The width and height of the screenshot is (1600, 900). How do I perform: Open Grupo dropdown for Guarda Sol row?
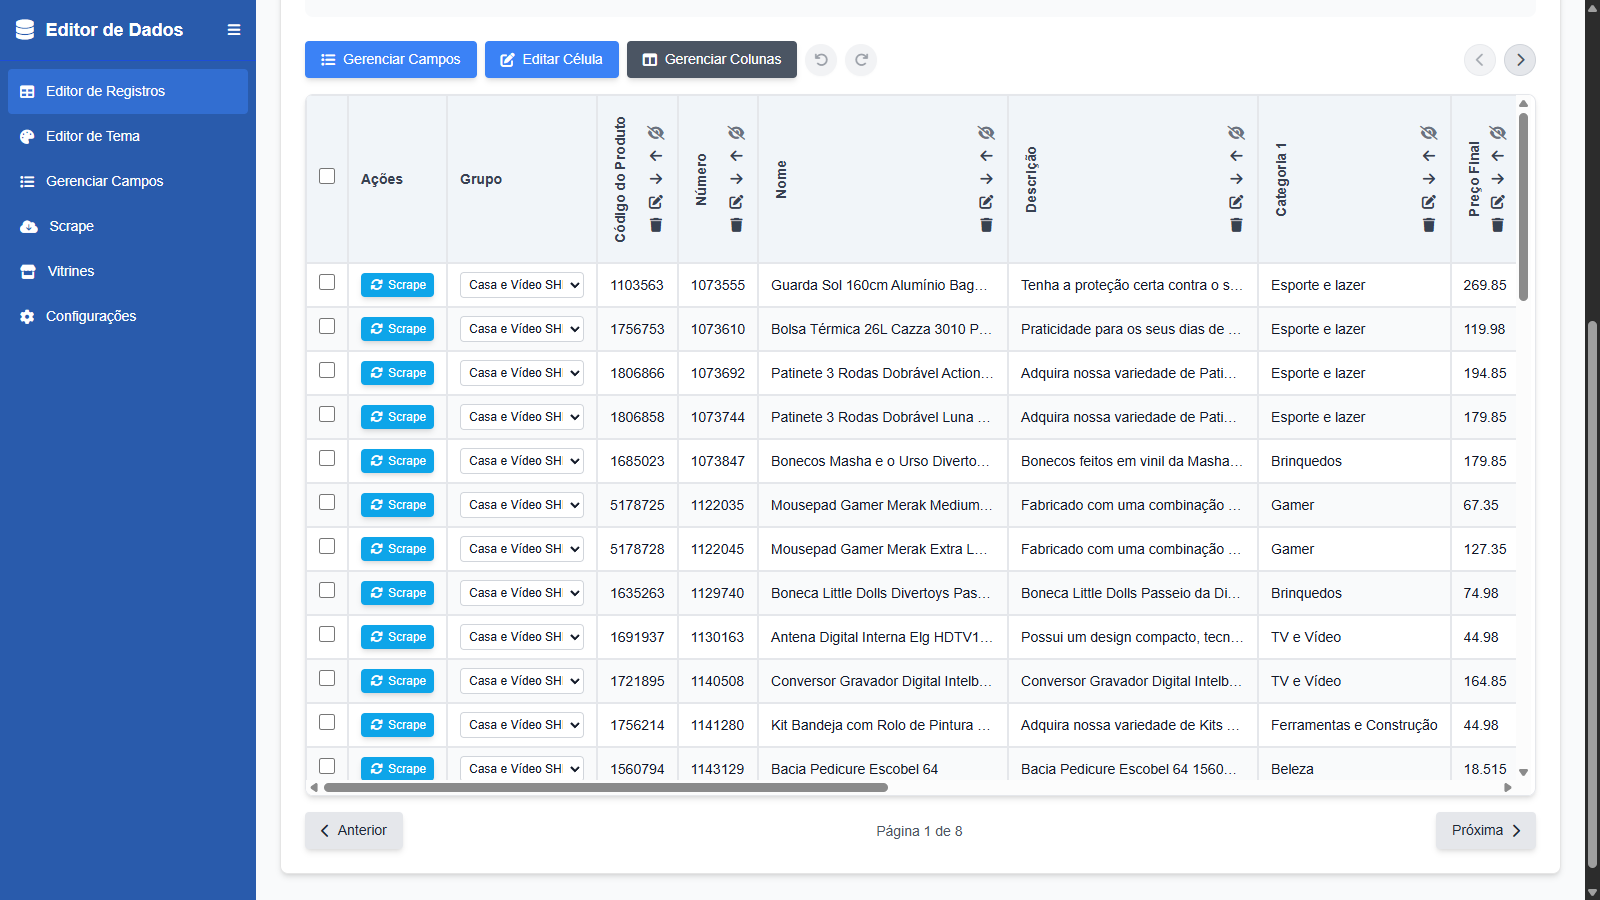[521, 285]
